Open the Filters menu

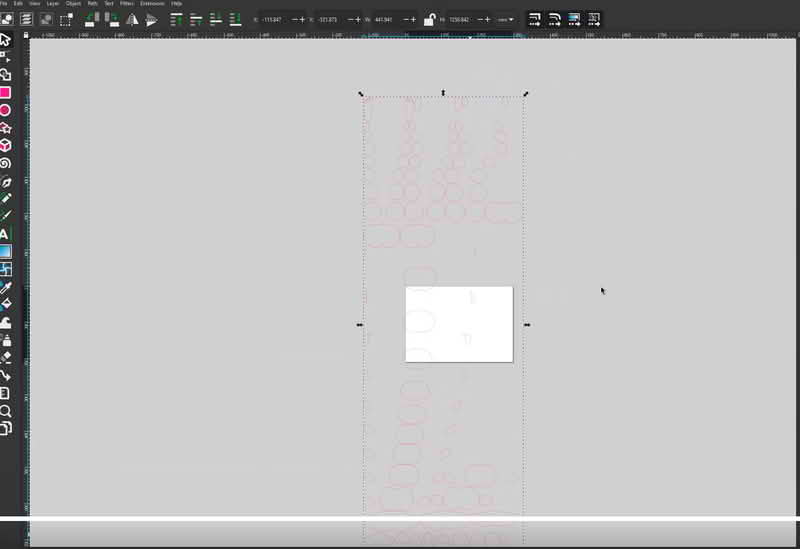pos(127,4)
